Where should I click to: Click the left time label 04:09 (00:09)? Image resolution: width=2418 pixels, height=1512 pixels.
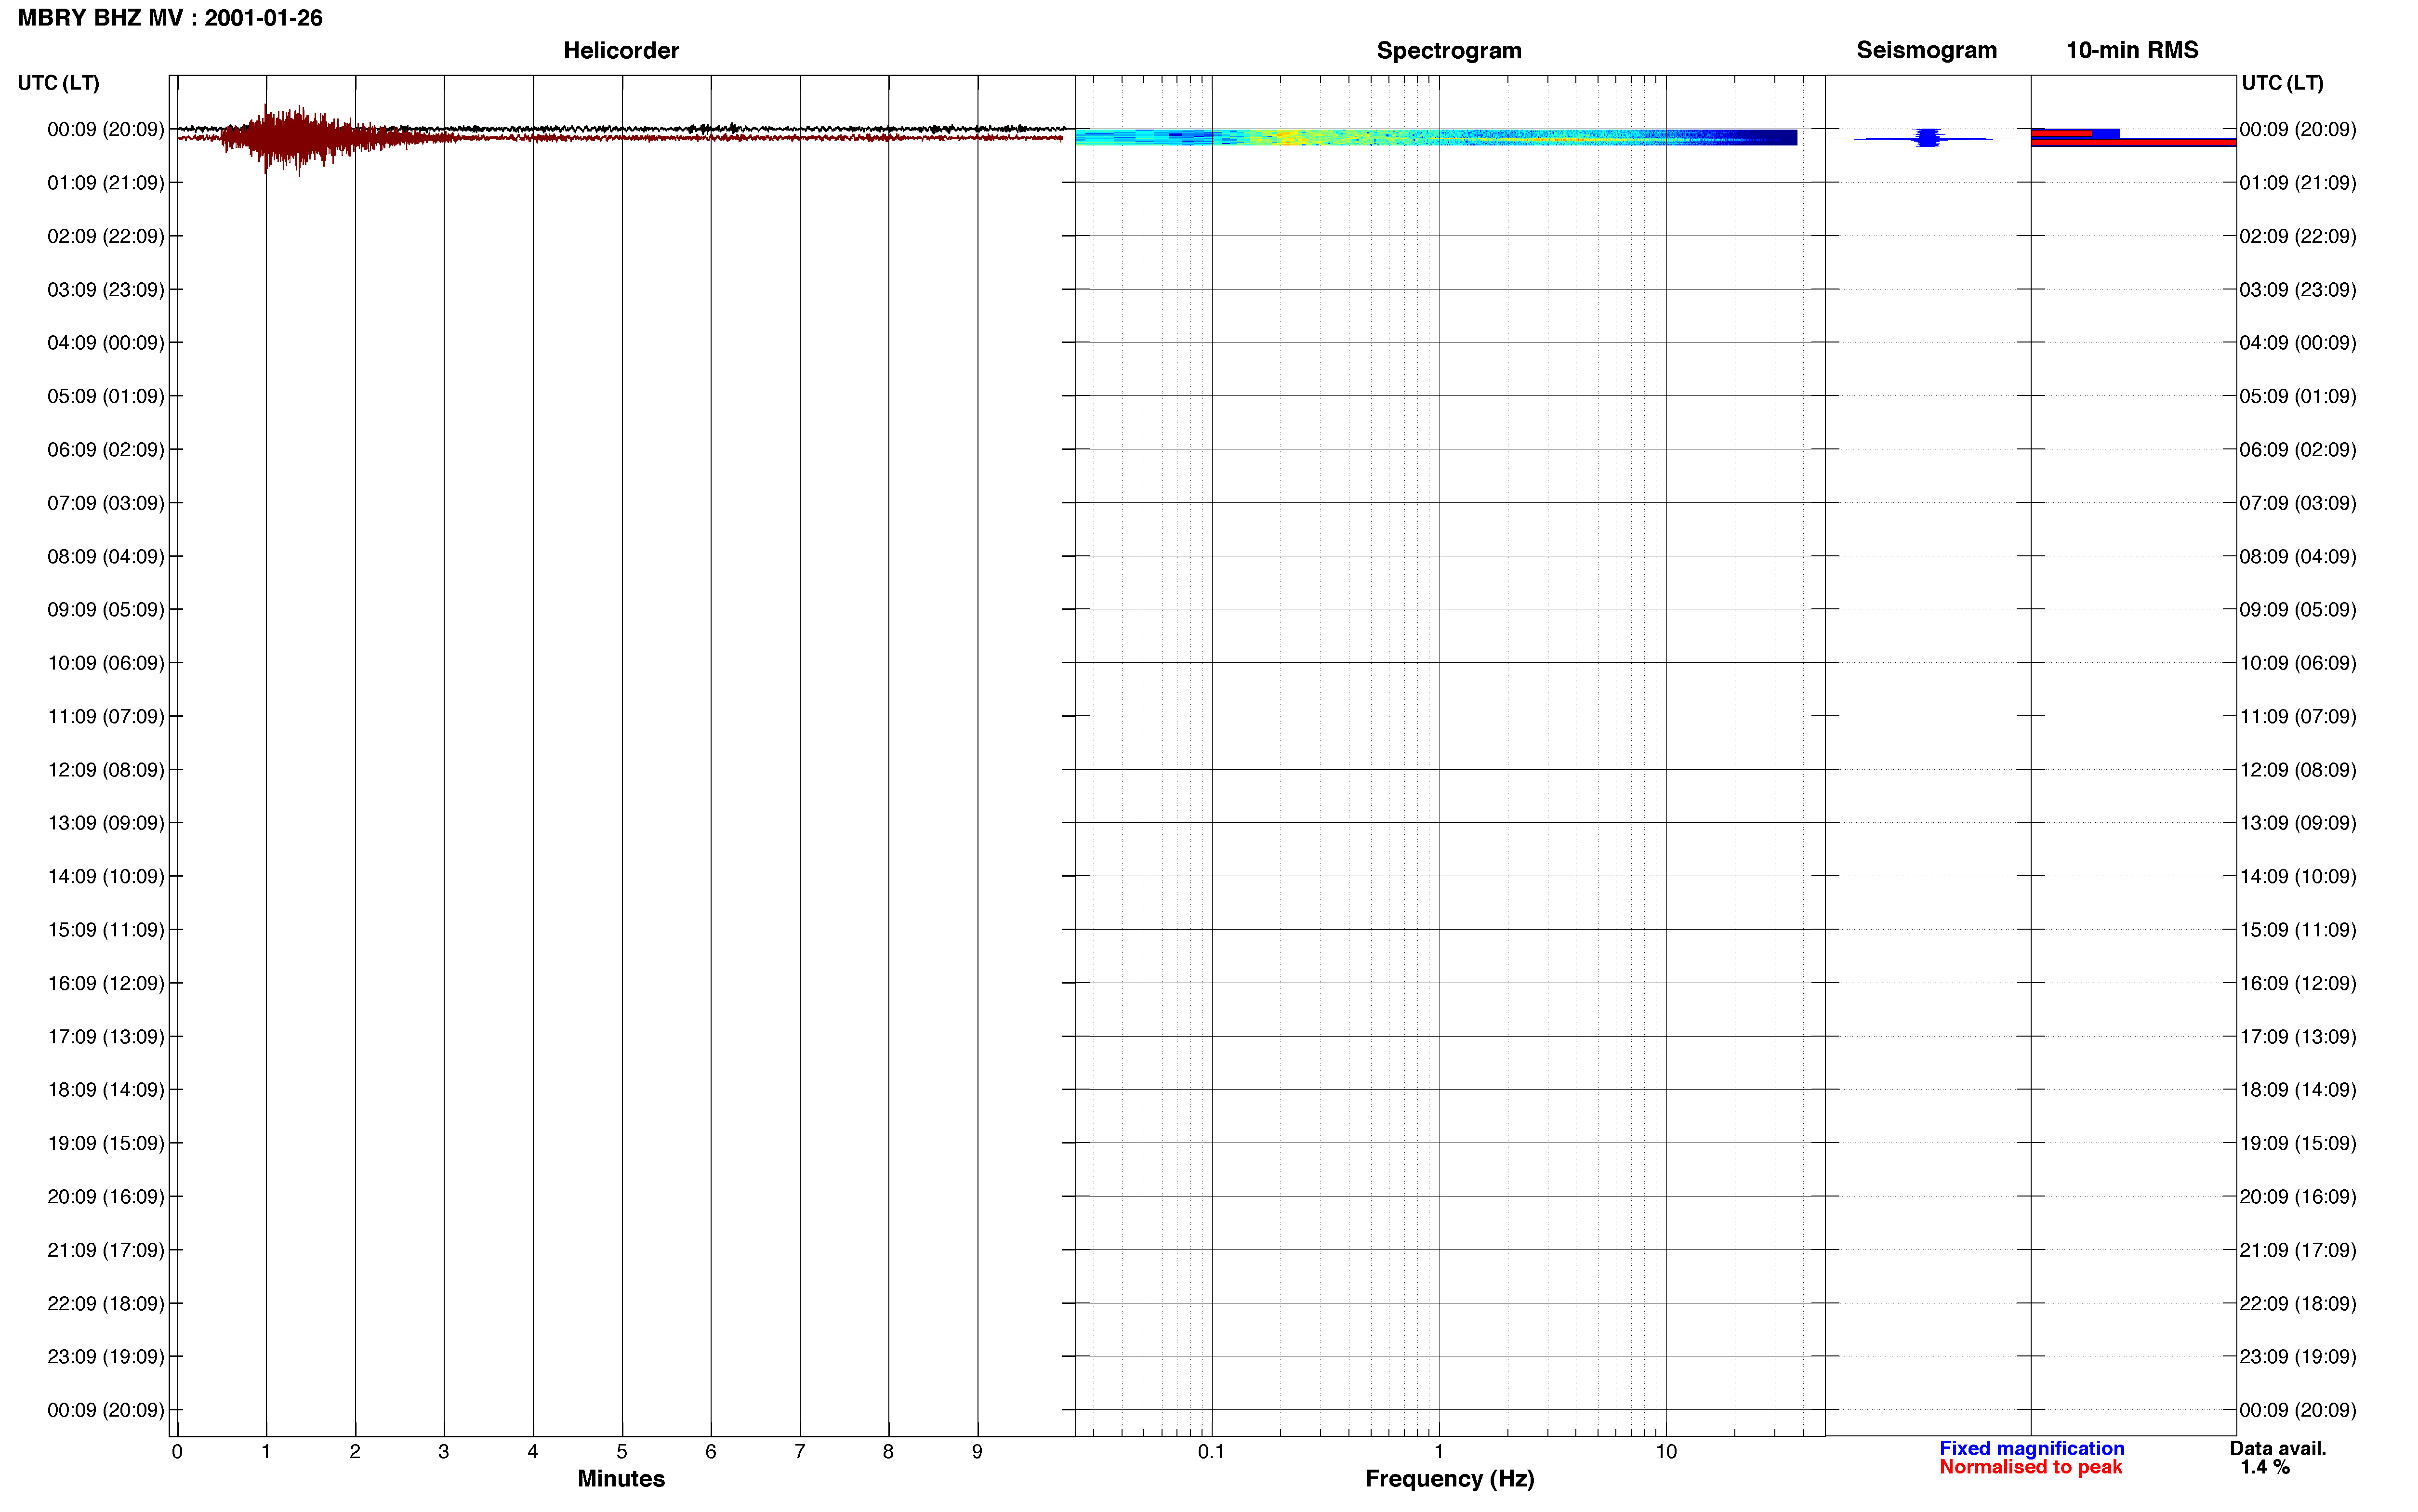tap(105, 343)
